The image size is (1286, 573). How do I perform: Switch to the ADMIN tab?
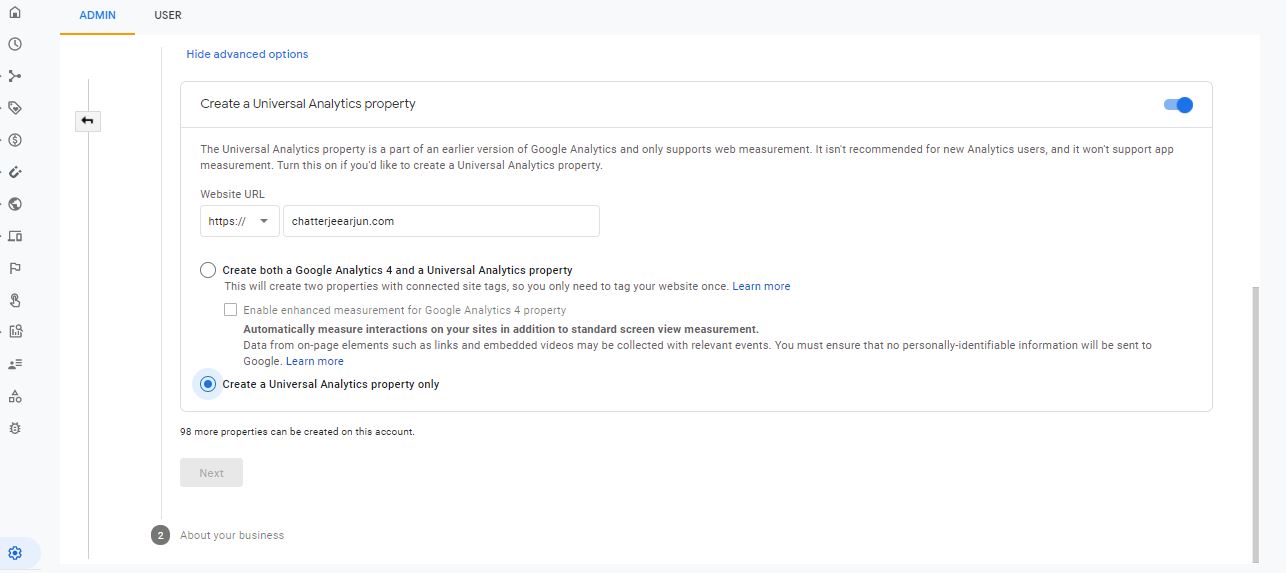(x=97, y=16)
